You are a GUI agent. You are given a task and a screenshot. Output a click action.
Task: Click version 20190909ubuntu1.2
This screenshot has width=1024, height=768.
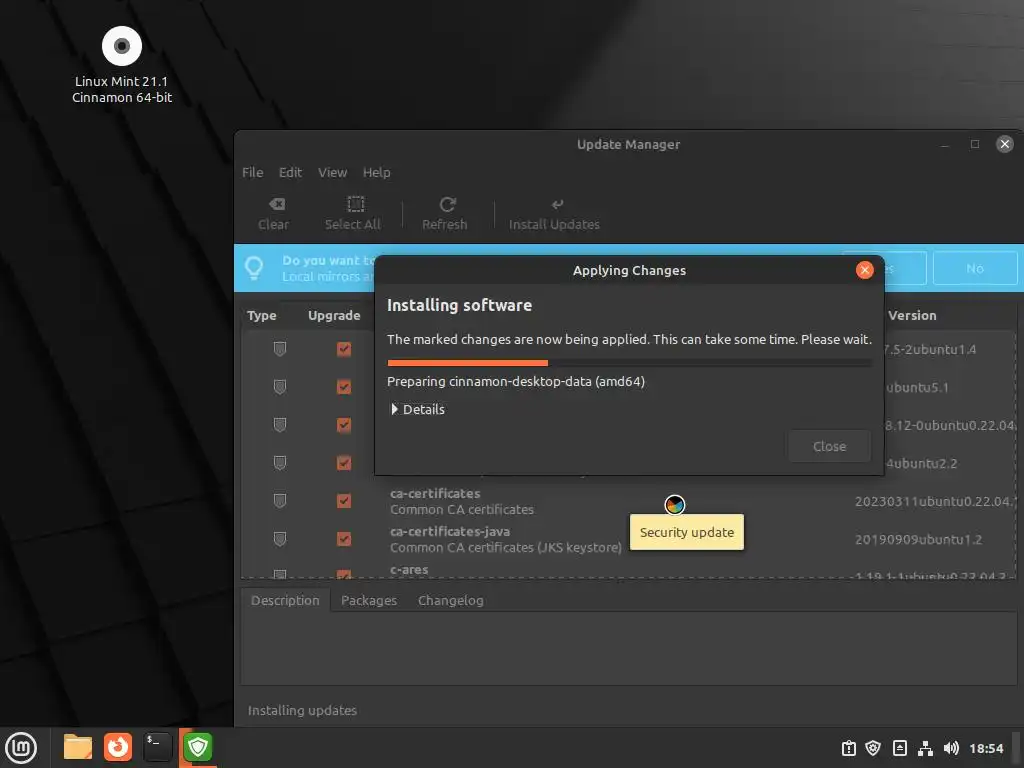(x=918, y=539)
